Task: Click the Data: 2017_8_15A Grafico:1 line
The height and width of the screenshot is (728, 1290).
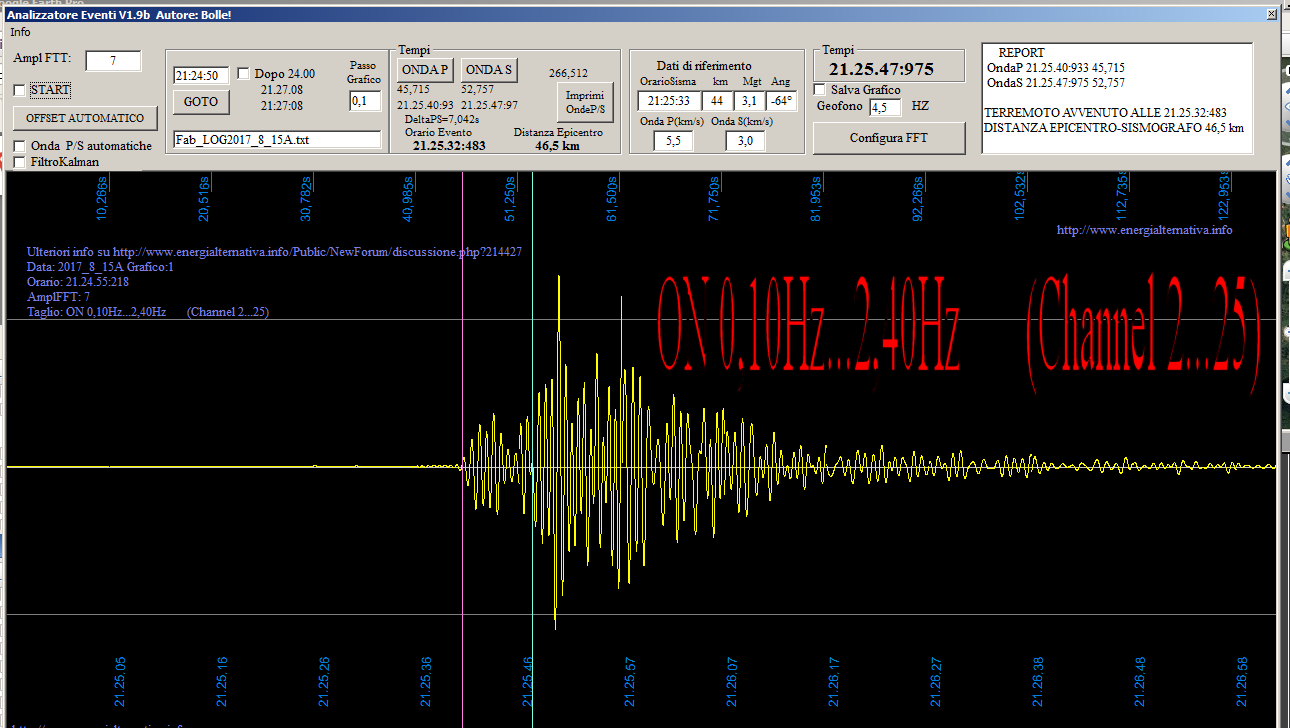Action: [101, 267]
